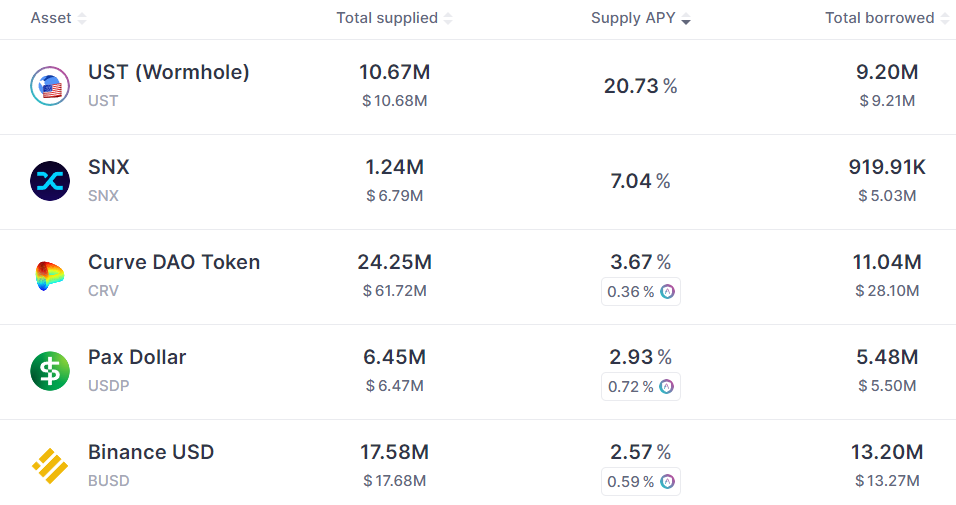Click the CRV ticker symbol
Viewport: 956px width, 505px height.
[103, 291]
